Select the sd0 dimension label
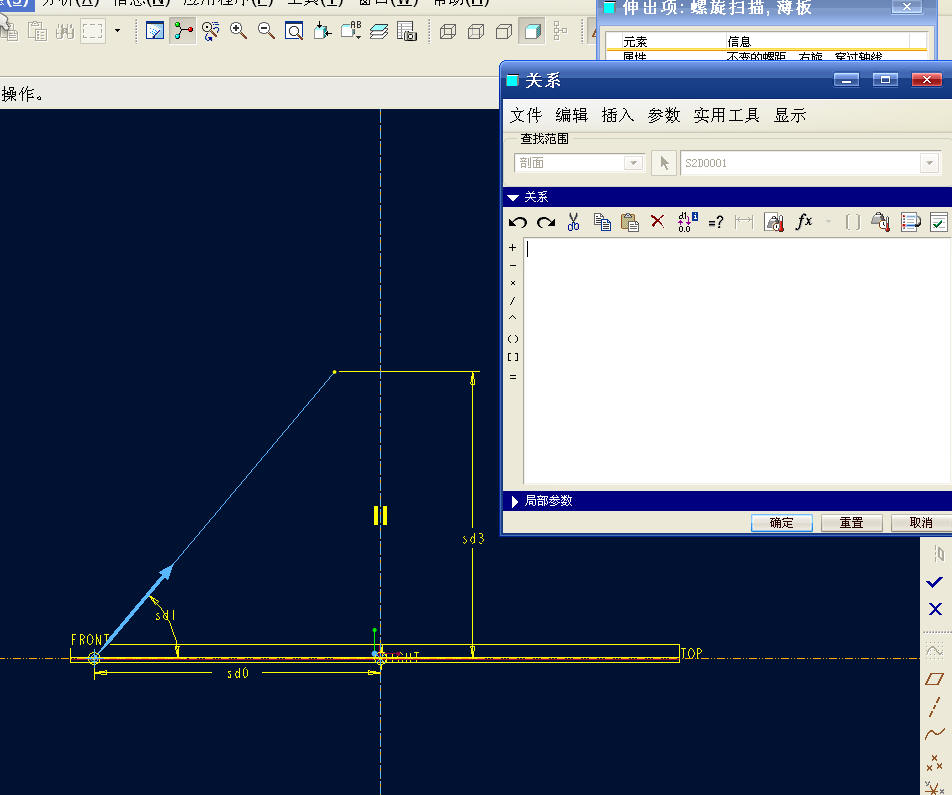The width and height of the screenshot is (952, 795). pos(237,674)
